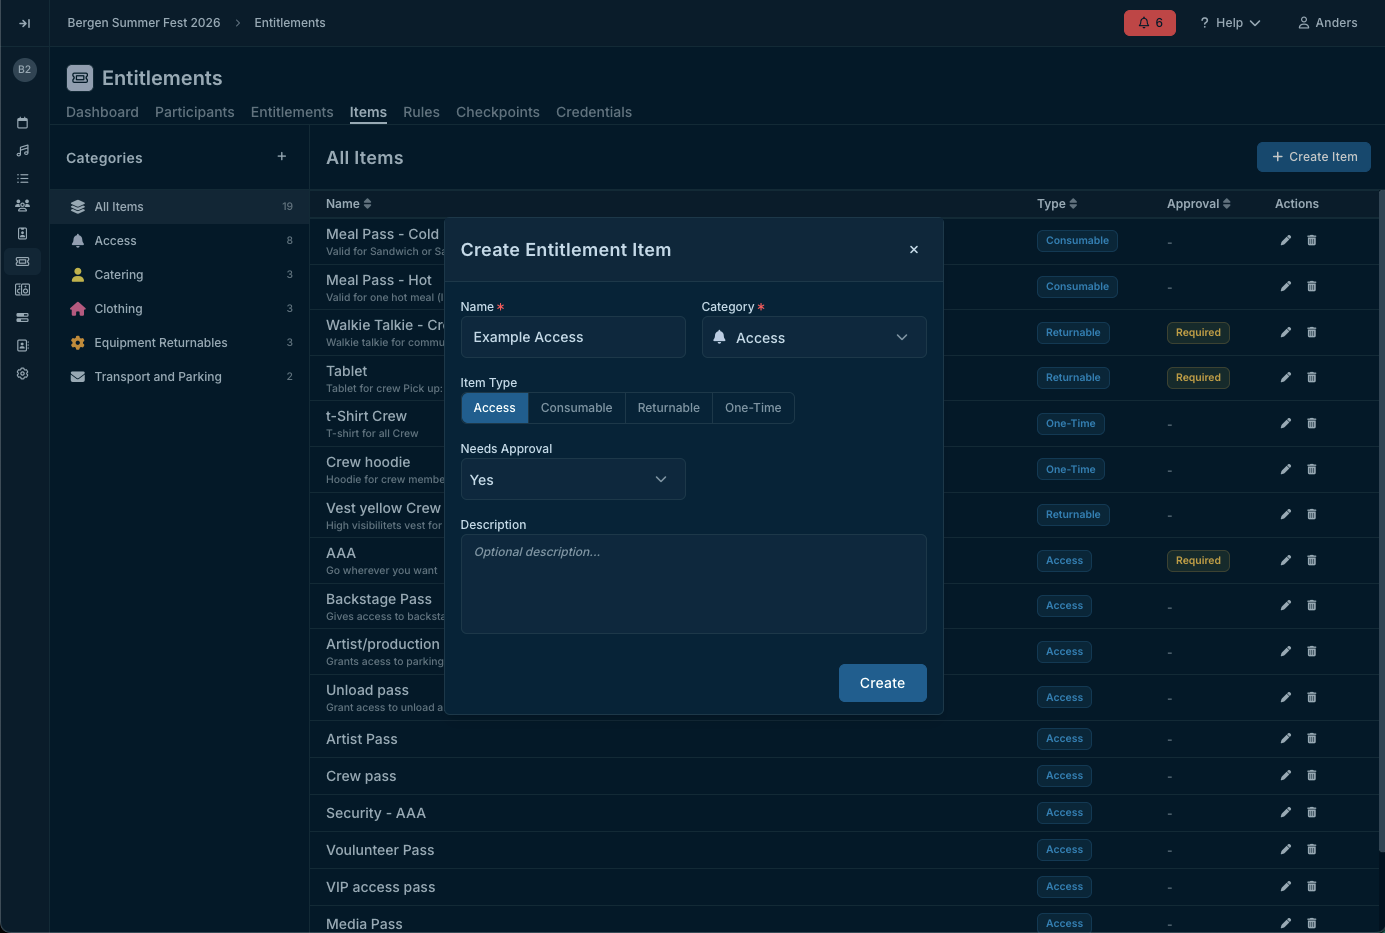
Task: Sort table by Name column
Action: click(x=349, y=203)
